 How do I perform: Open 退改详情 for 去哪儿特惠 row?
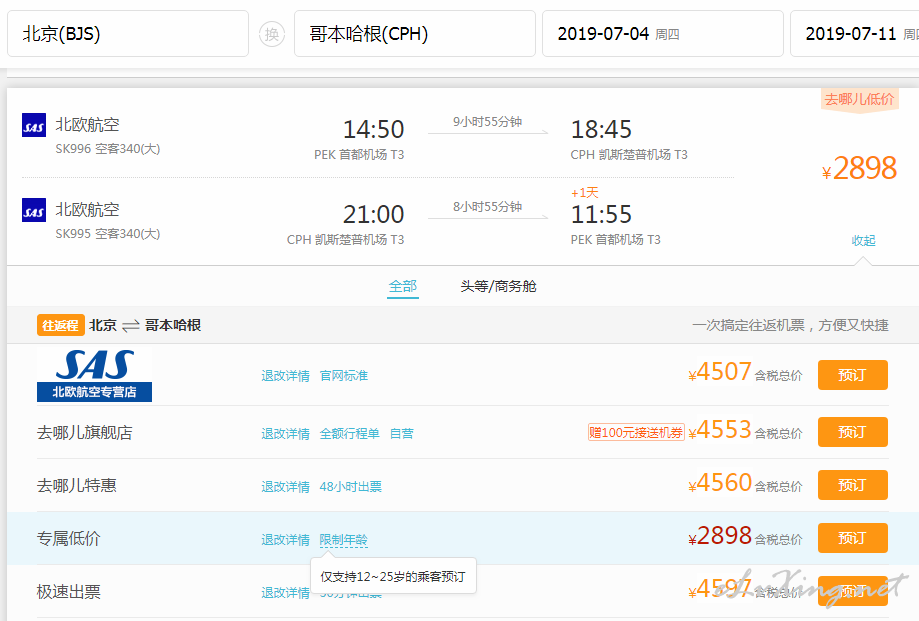tap(285, 486)
